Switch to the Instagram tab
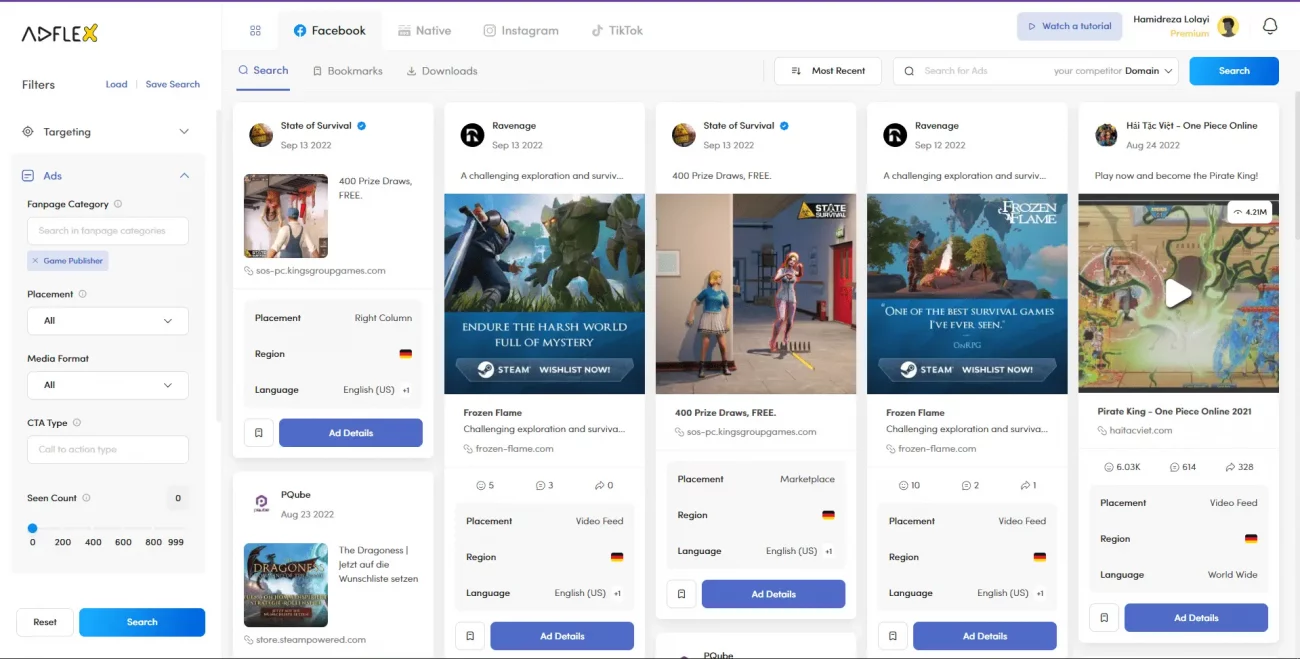 click(x=521, y=31)
